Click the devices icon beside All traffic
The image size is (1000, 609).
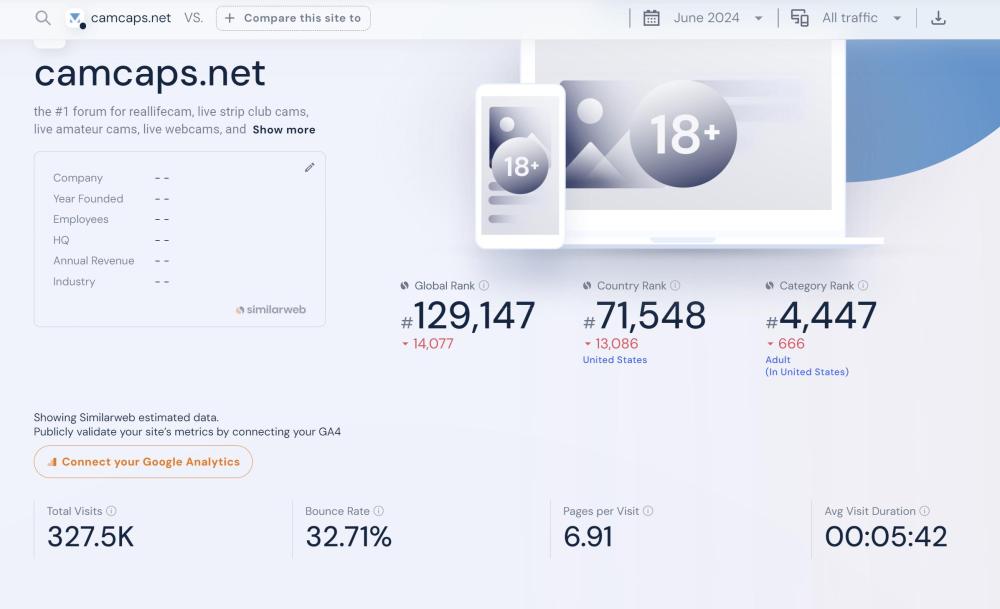[x=799, y=18]
